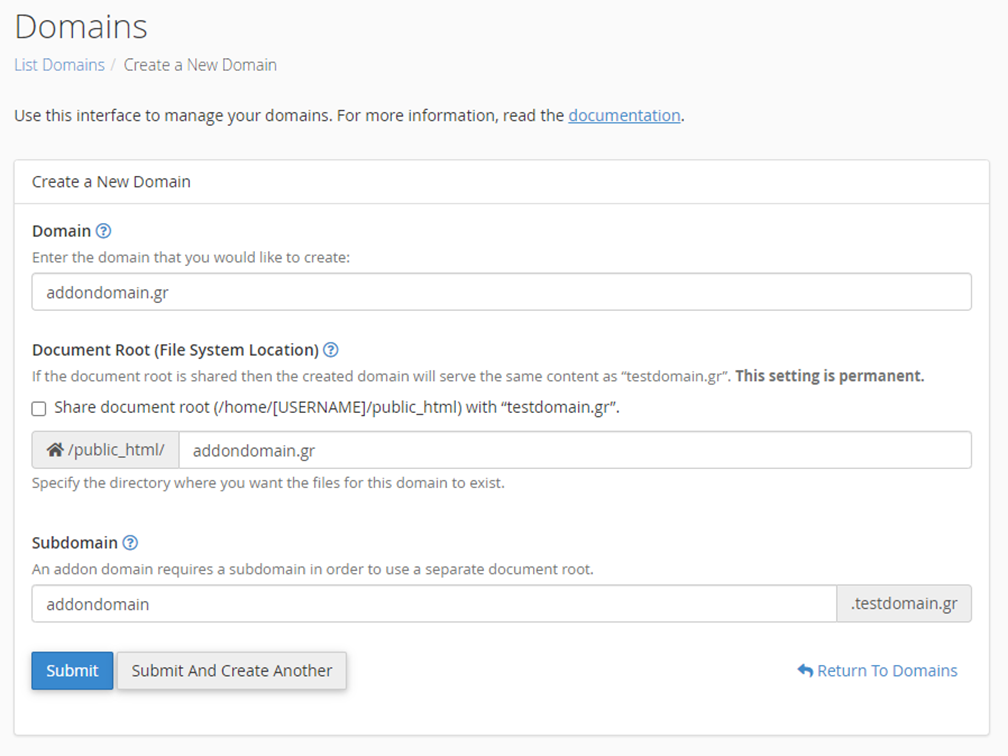This screenshot has width=1008, height=756.
Task: Click the Subdomain help question mark icon
Action: pyautogui.click(x=129, y=543)
